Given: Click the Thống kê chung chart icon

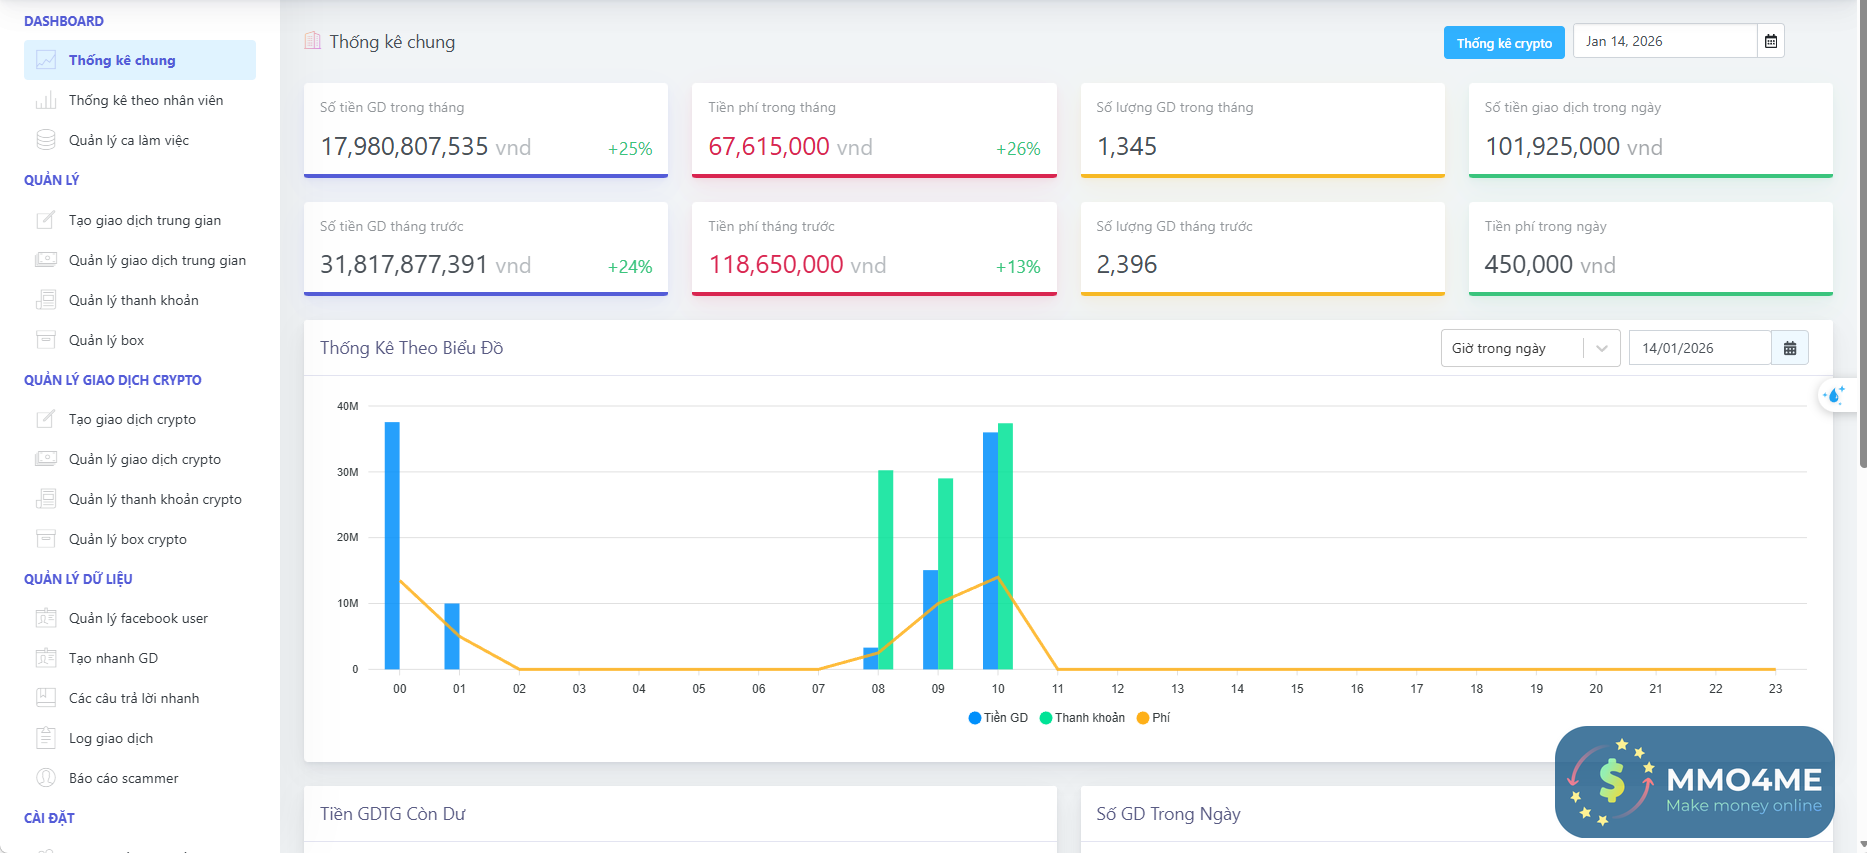Looking at the screenshot, I should pos(46,60).
